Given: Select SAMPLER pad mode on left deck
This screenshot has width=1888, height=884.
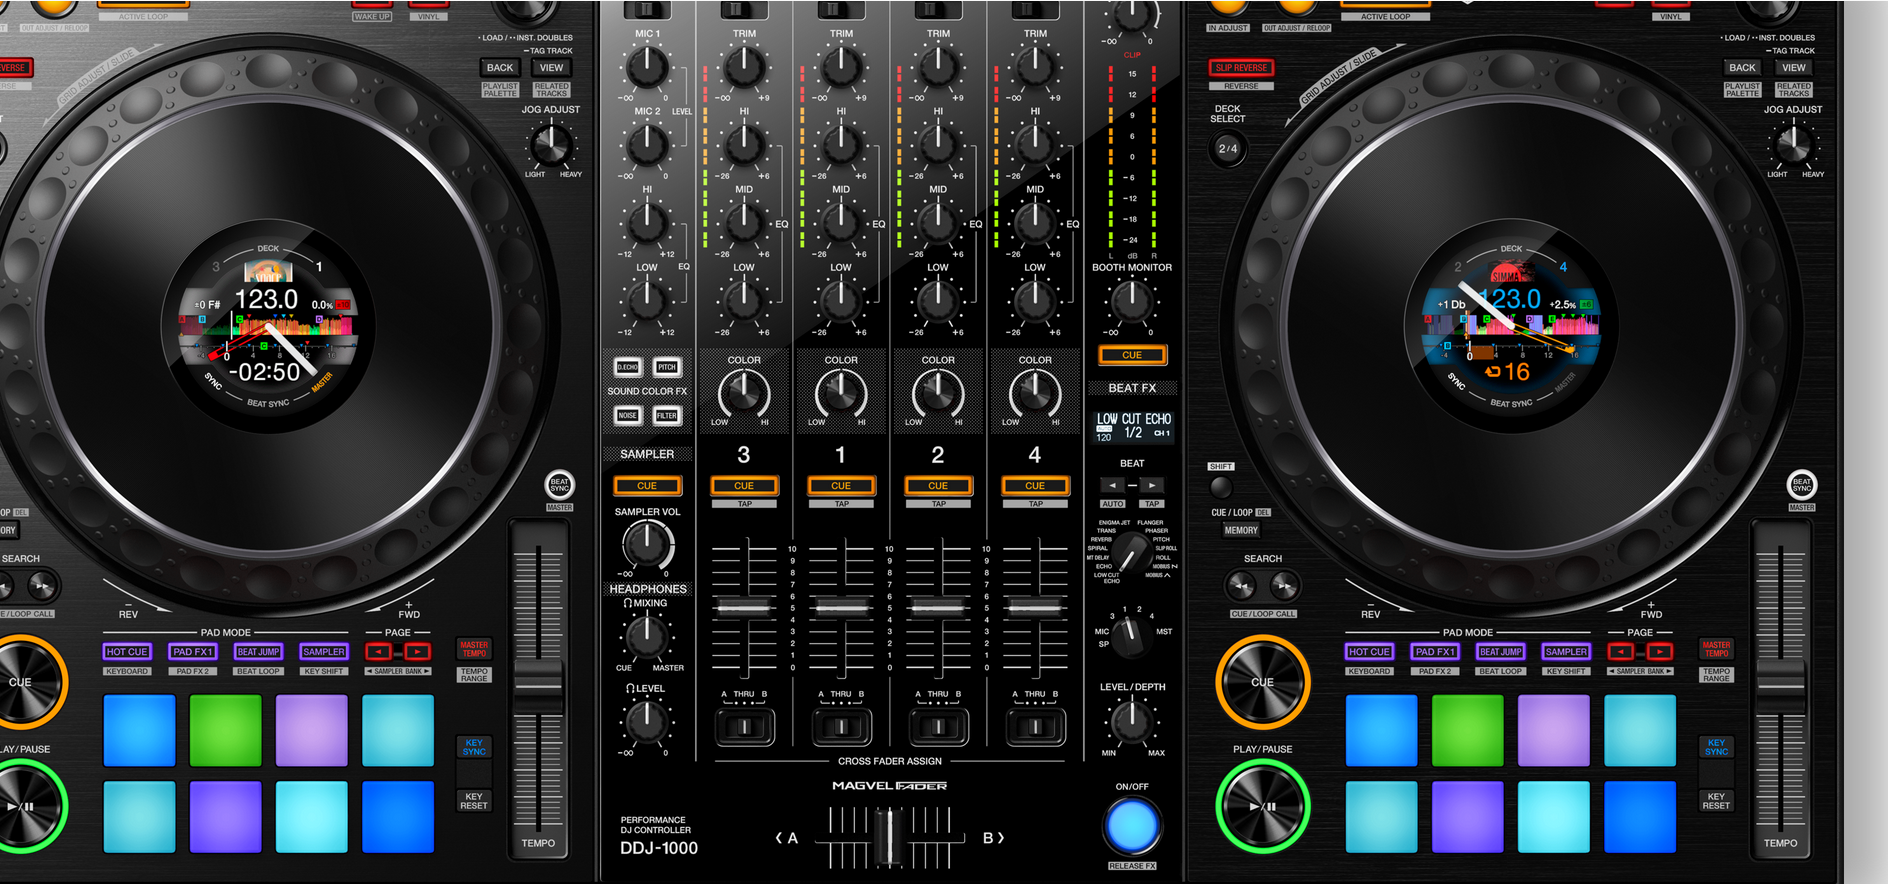Looking at the screenshot, I should [324, 652].
